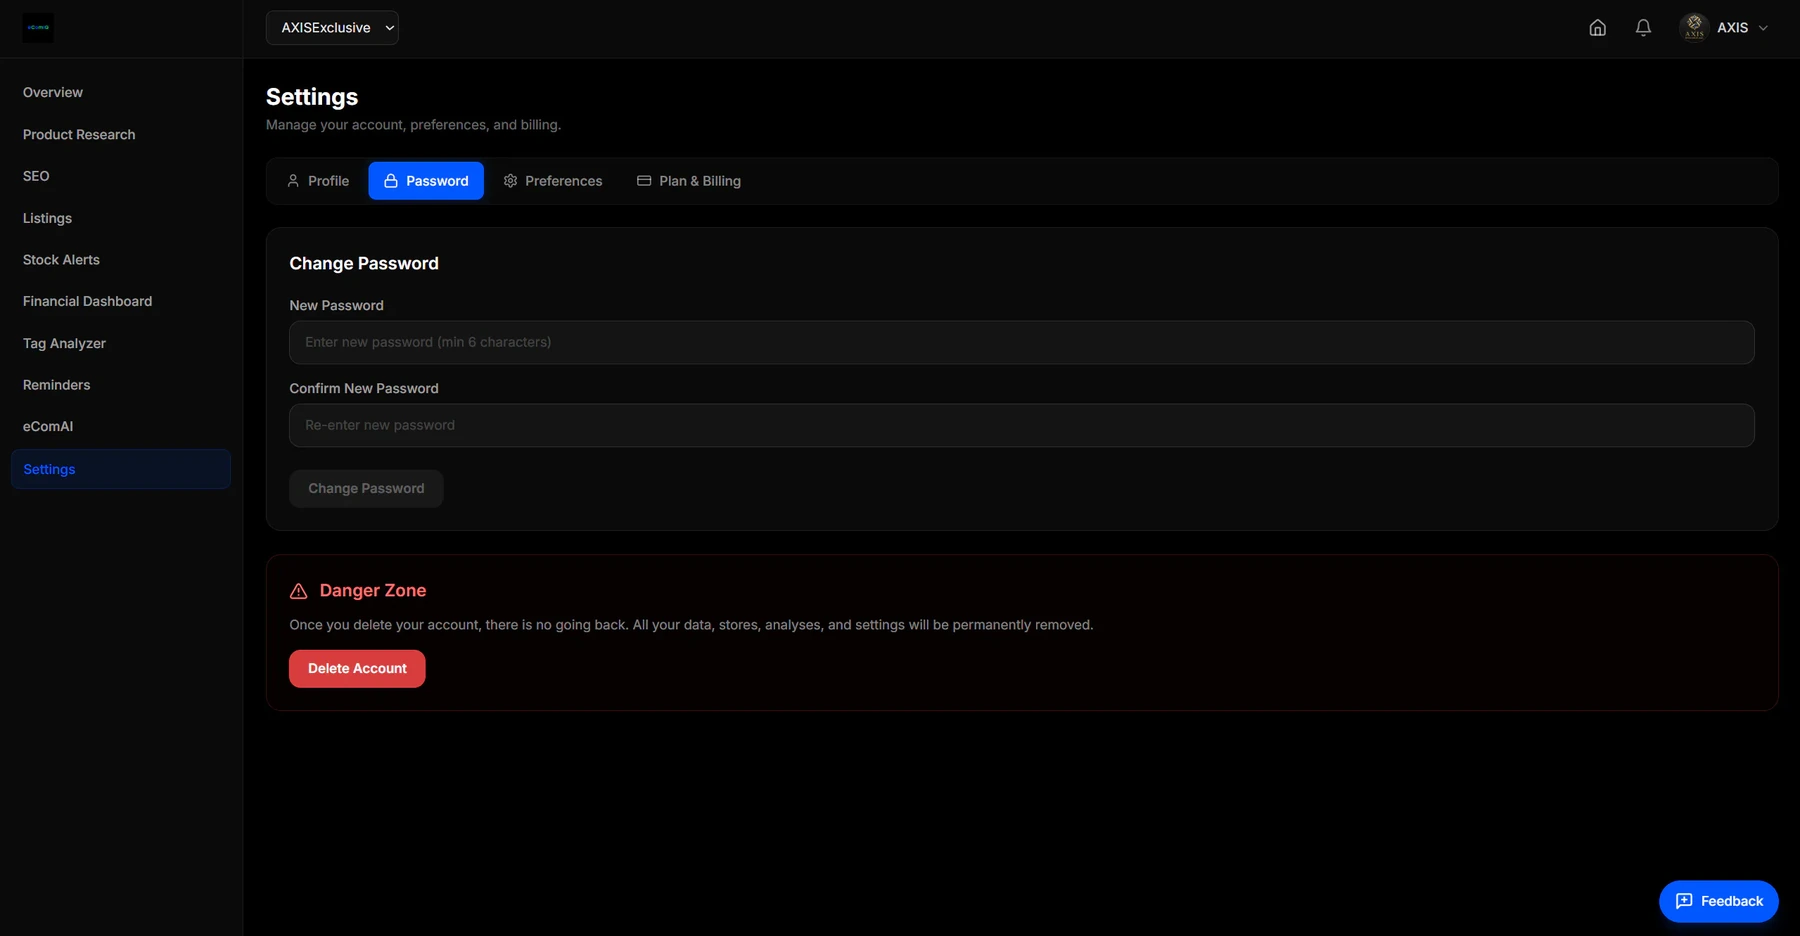The width and height of the screenshot is (1800, 936).
Task: Click the Change Password button
Action: [x=366, y=489]
